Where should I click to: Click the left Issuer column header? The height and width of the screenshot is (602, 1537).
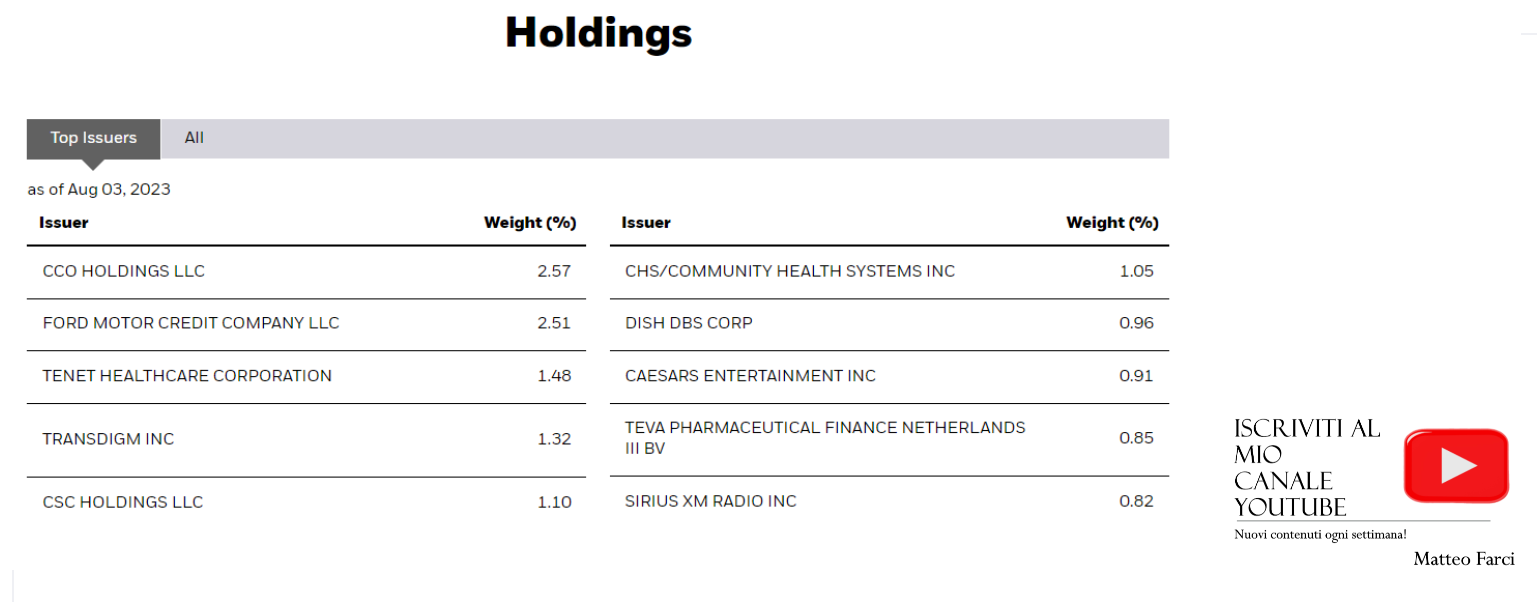point(64,223)
